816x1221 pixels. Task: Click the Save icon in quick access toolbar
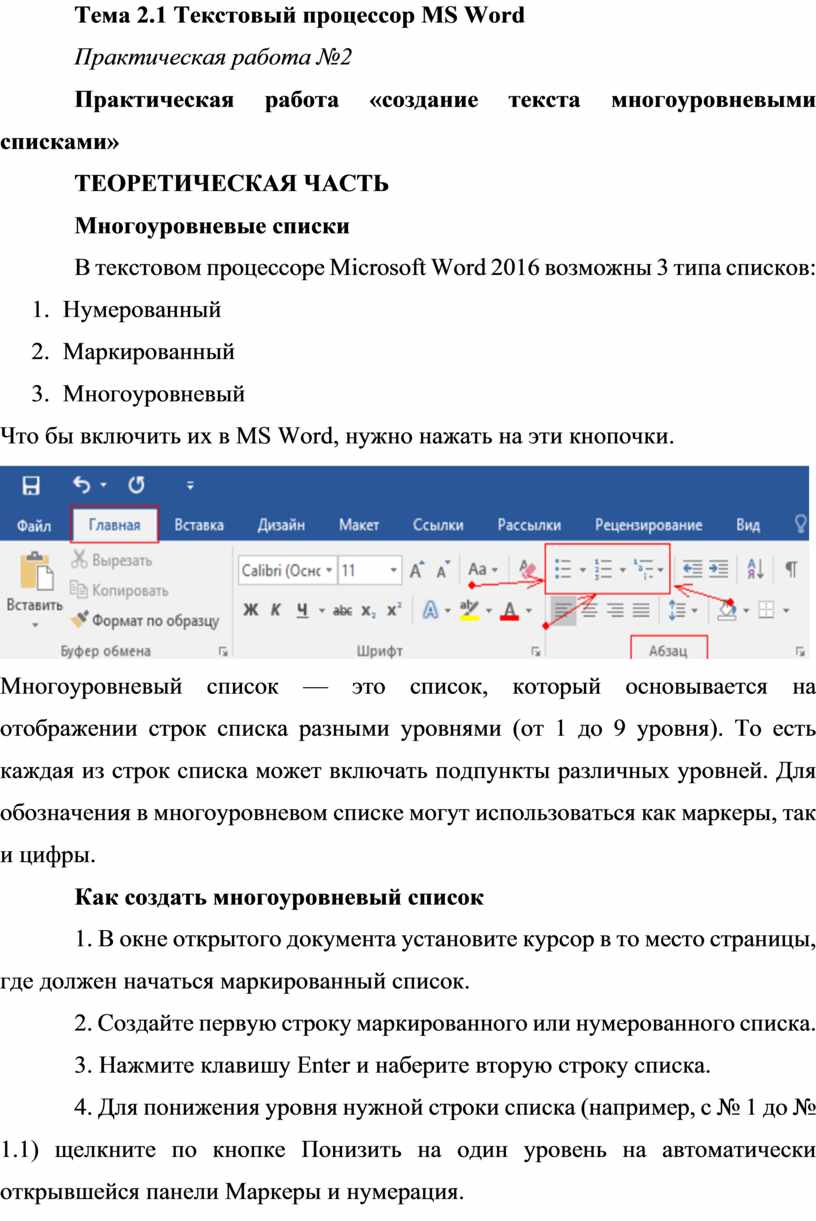pyautogui.click(x=31, y=486)
